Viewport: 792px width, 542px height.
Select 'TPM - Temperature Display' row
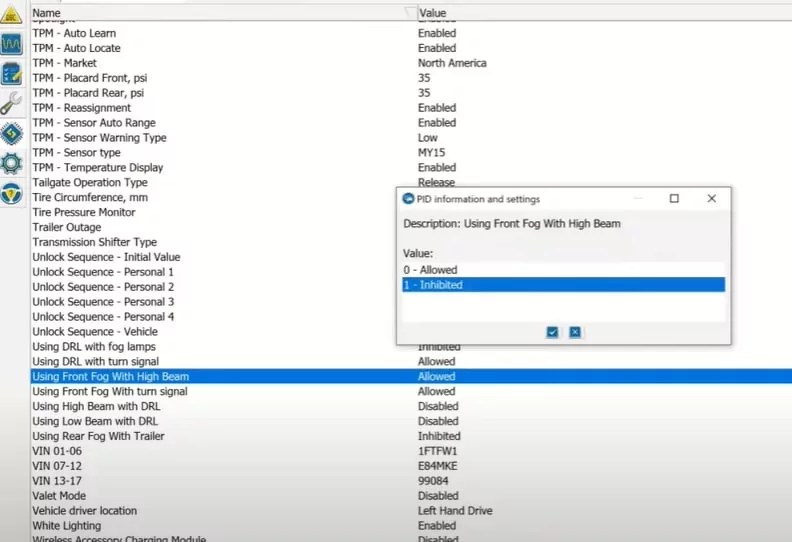pos(411,167)
